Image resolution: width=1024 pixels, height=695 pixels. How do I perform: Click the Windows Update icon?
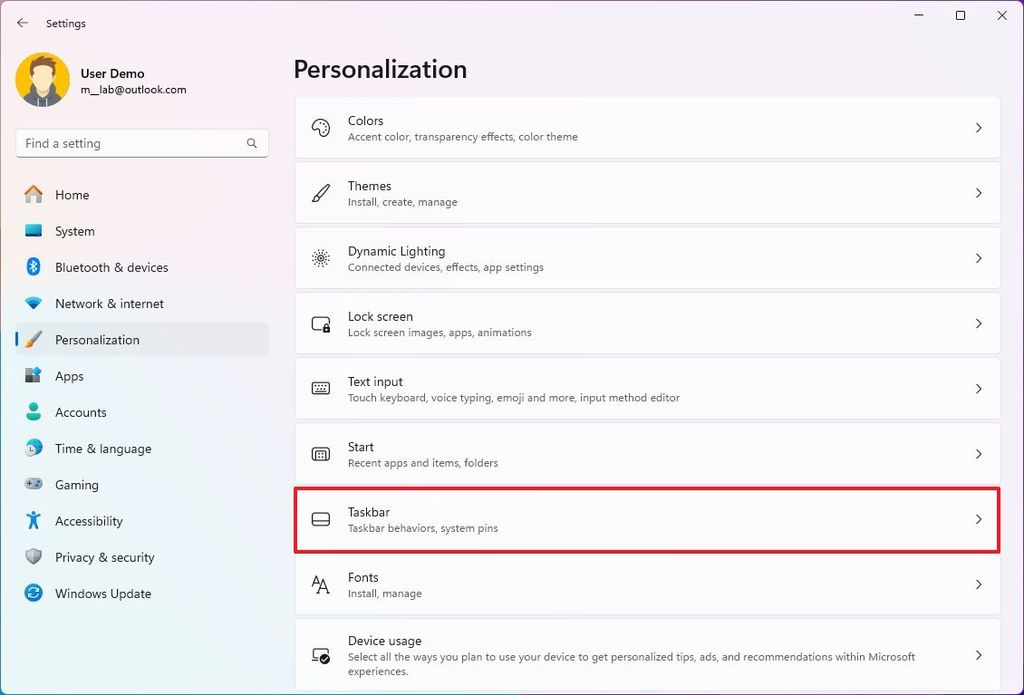[x=33, y=593]
